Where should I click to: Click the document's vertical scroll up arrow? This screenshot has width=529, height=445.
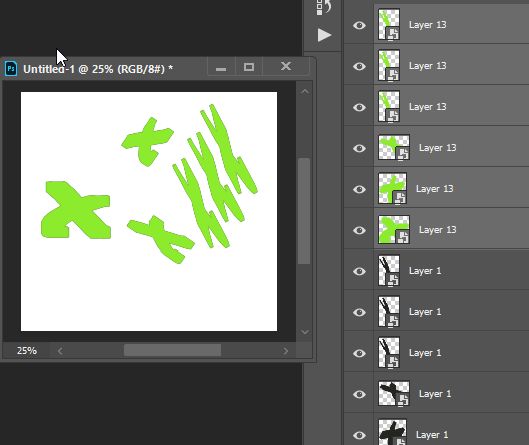[305, 91]
